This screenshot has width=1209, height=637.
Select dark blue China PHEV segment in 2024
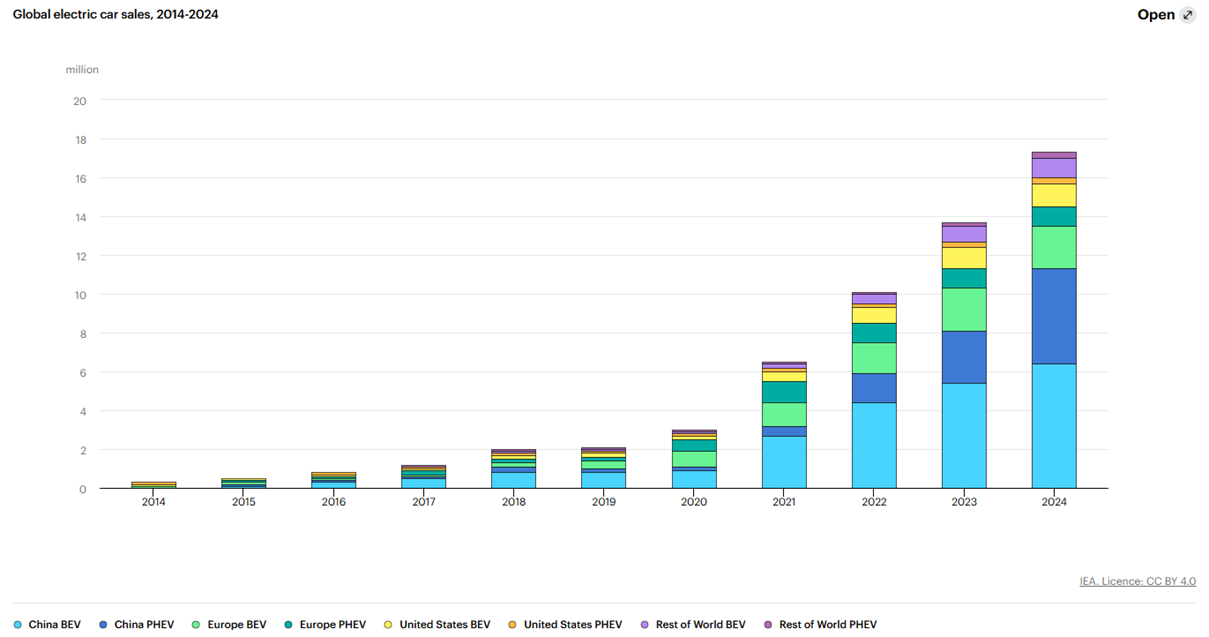(1054, 316)
